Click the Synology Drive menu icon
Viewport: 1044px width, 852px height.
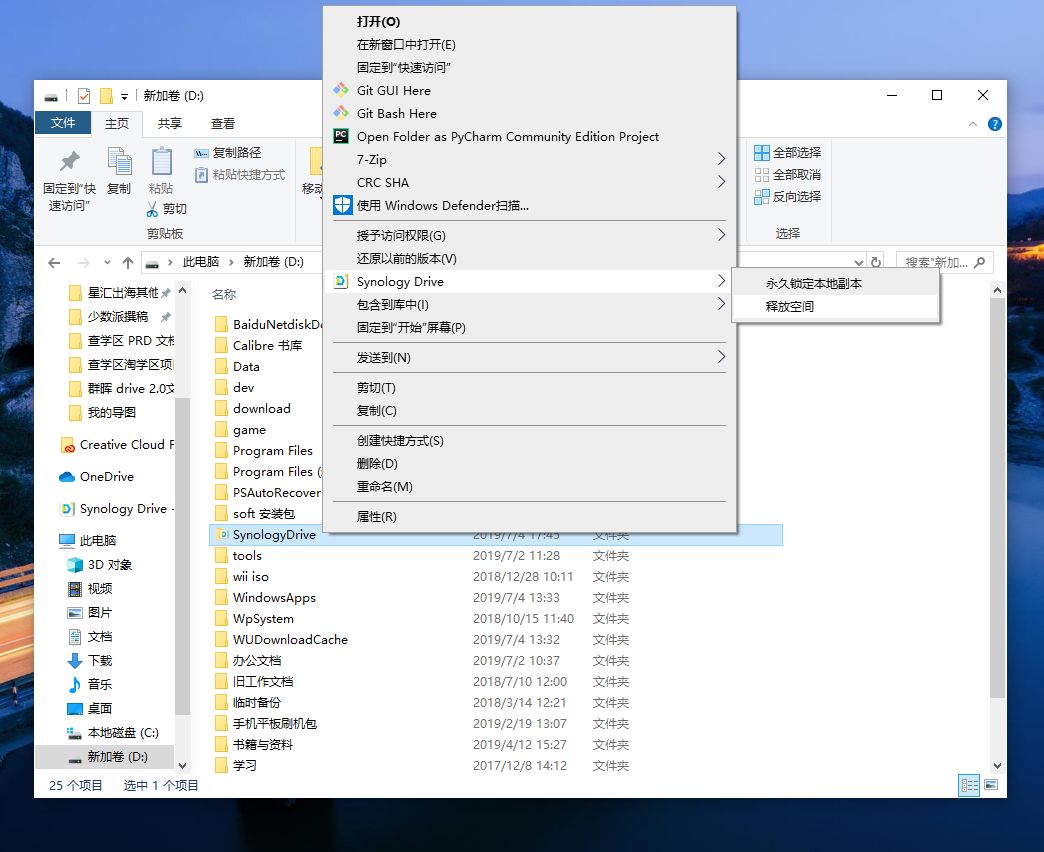click(x=341, y=281)
